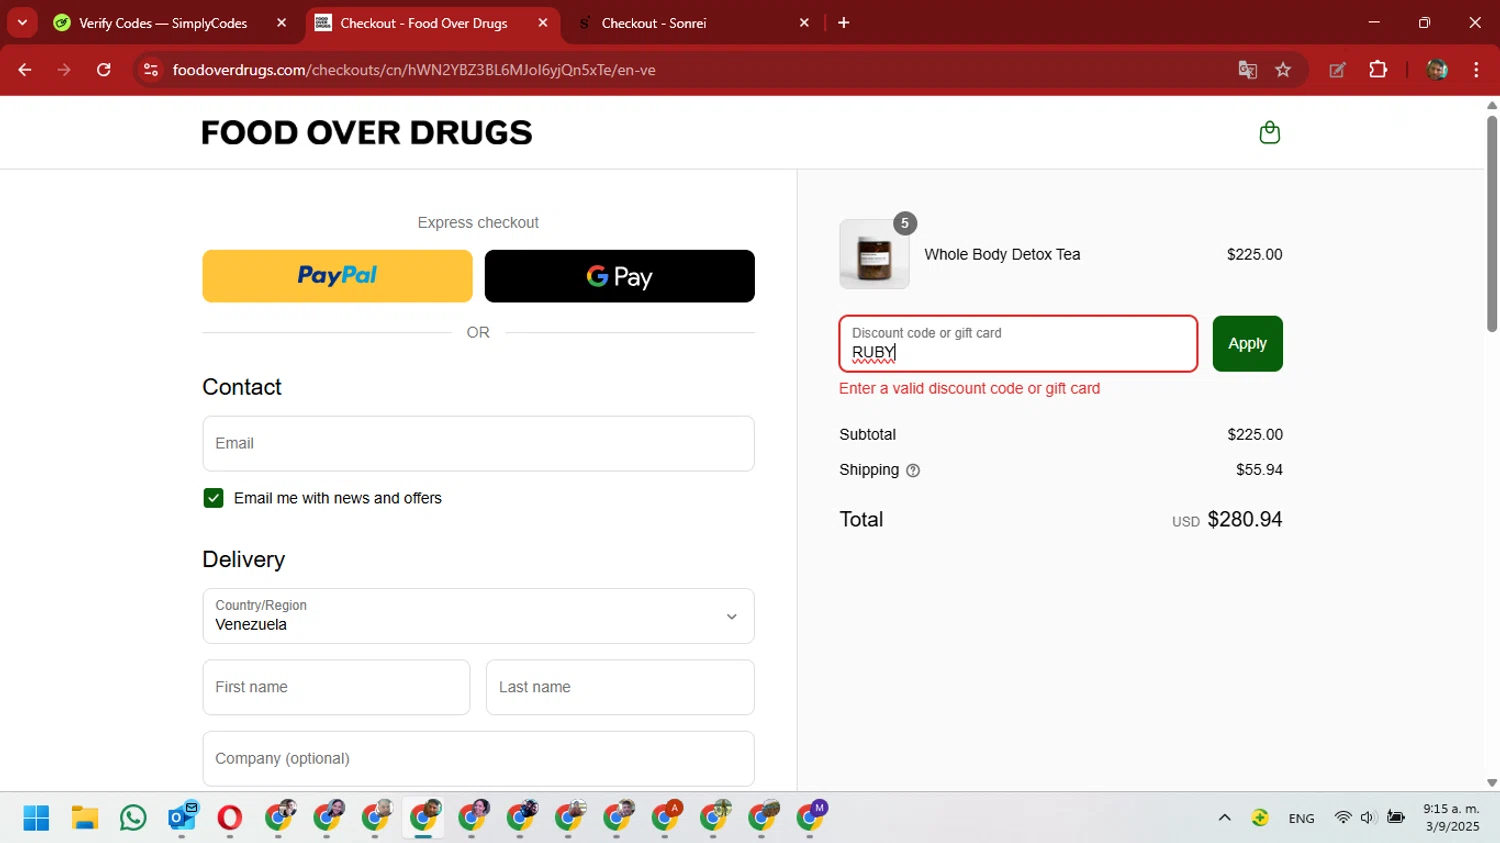
Task: Open Chrome taskbar icon with A badge
Action: pyautogui.click(x=666, y=818)
